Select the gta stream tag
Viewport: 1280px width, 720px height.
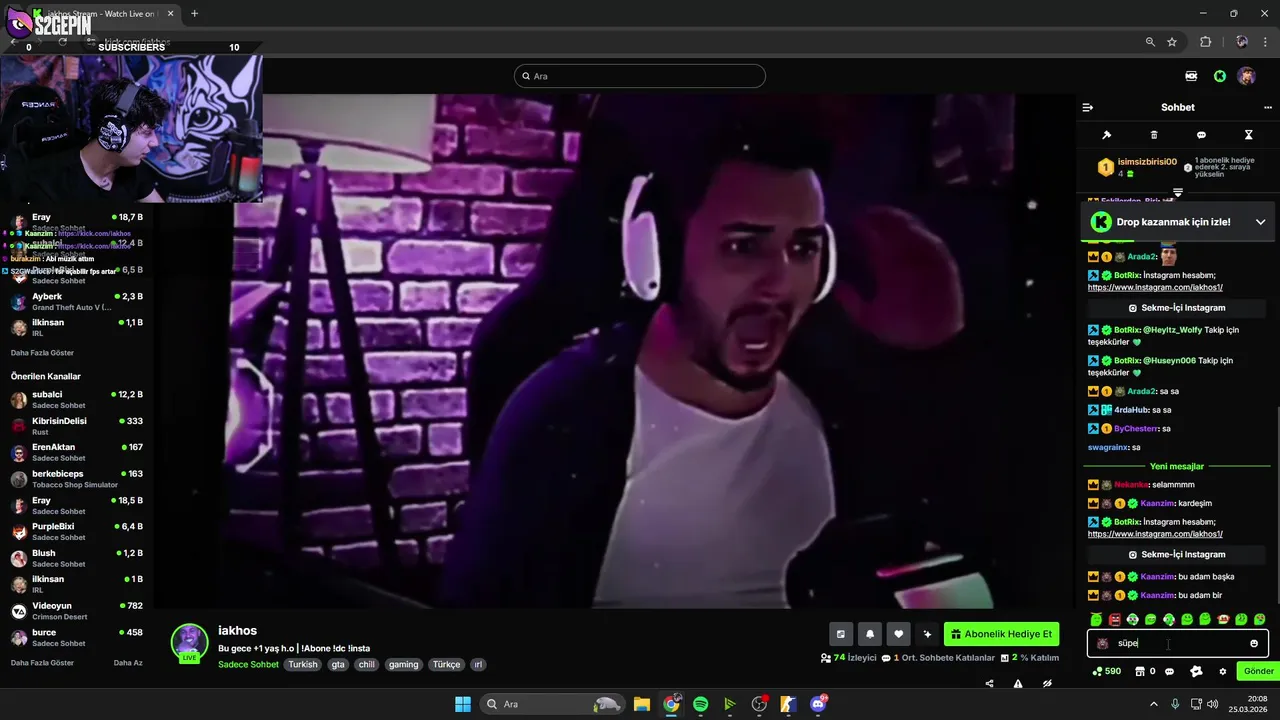tap(338, 664)
